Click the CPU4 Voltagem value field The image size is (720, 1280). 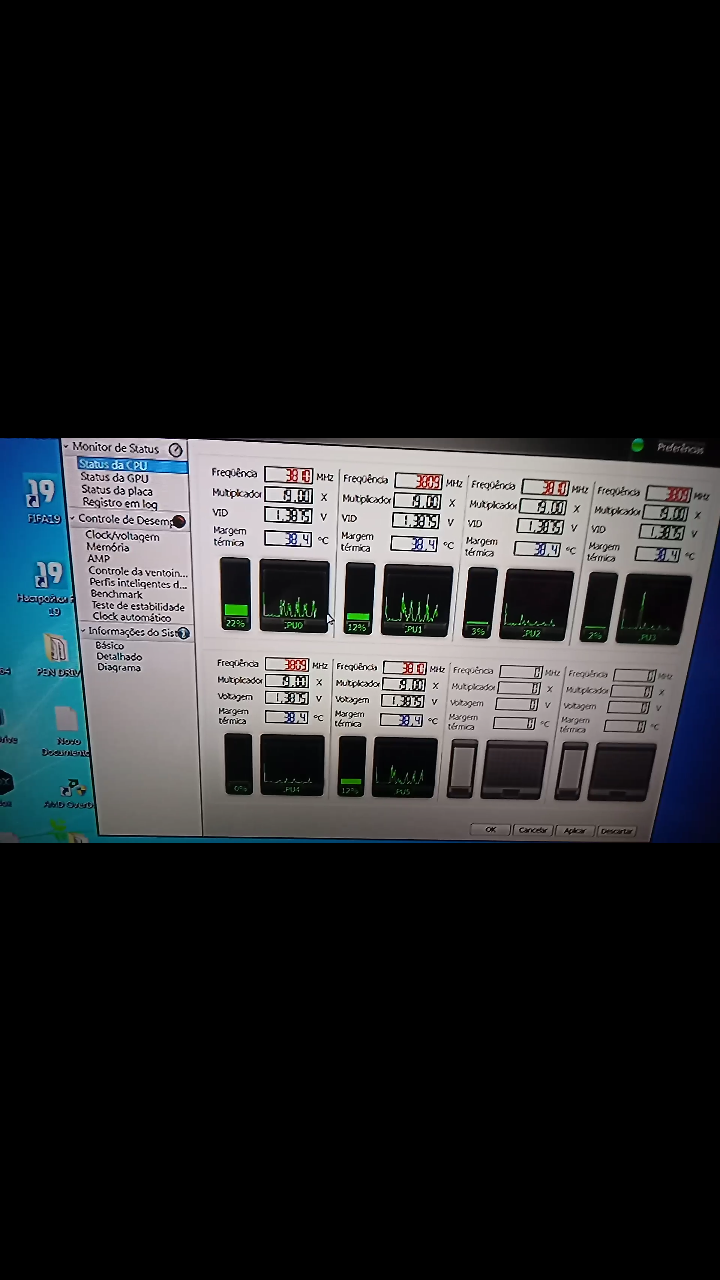click(286, 698)
